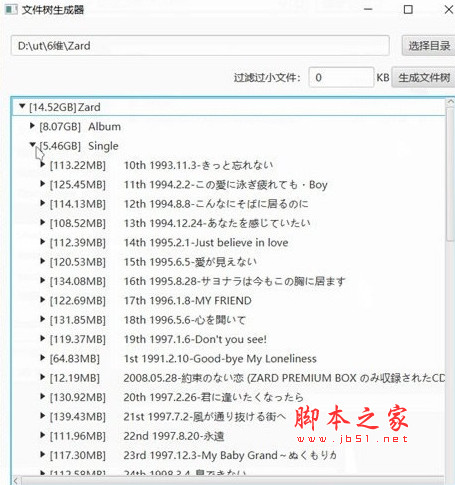
Task: Click the [12.19MB] size value
Action: [x=75, y=378]
